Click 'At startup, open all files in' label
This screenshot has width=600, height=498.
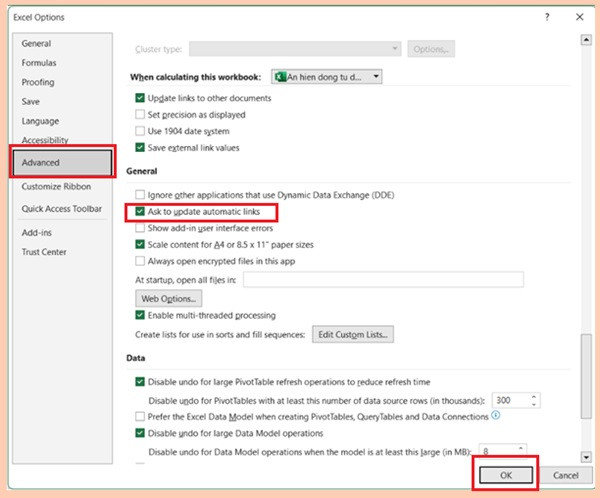coord(186,280)
